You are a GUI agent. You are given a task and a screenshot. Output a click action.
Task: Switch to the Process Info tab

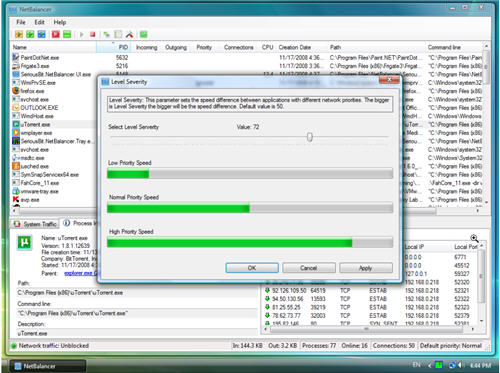click(80, 223)
